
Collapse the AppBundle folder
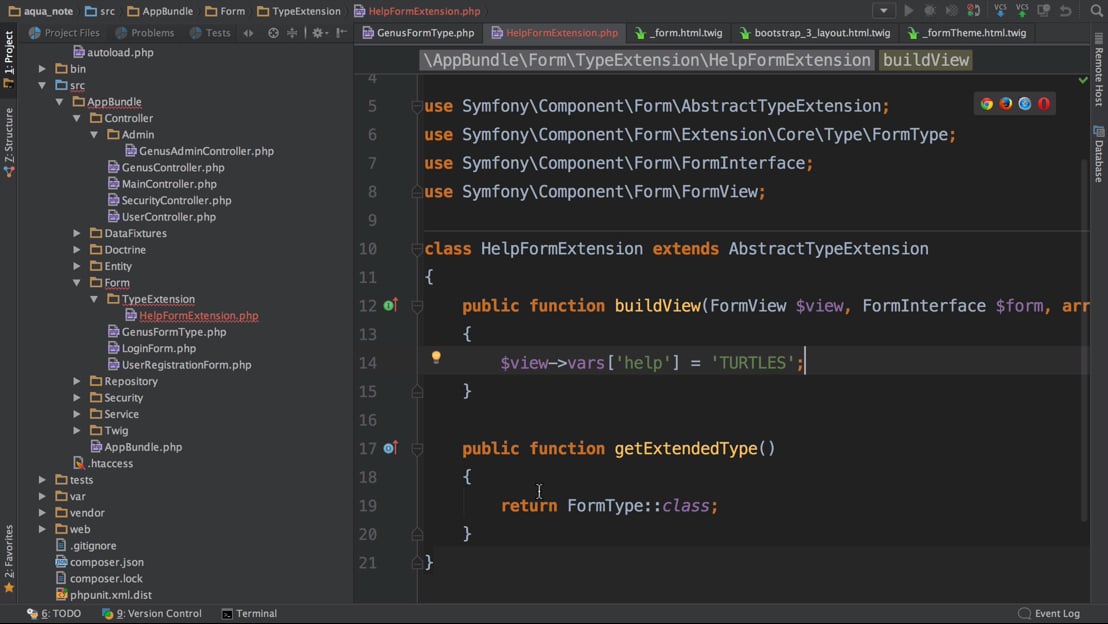(59, 102)
